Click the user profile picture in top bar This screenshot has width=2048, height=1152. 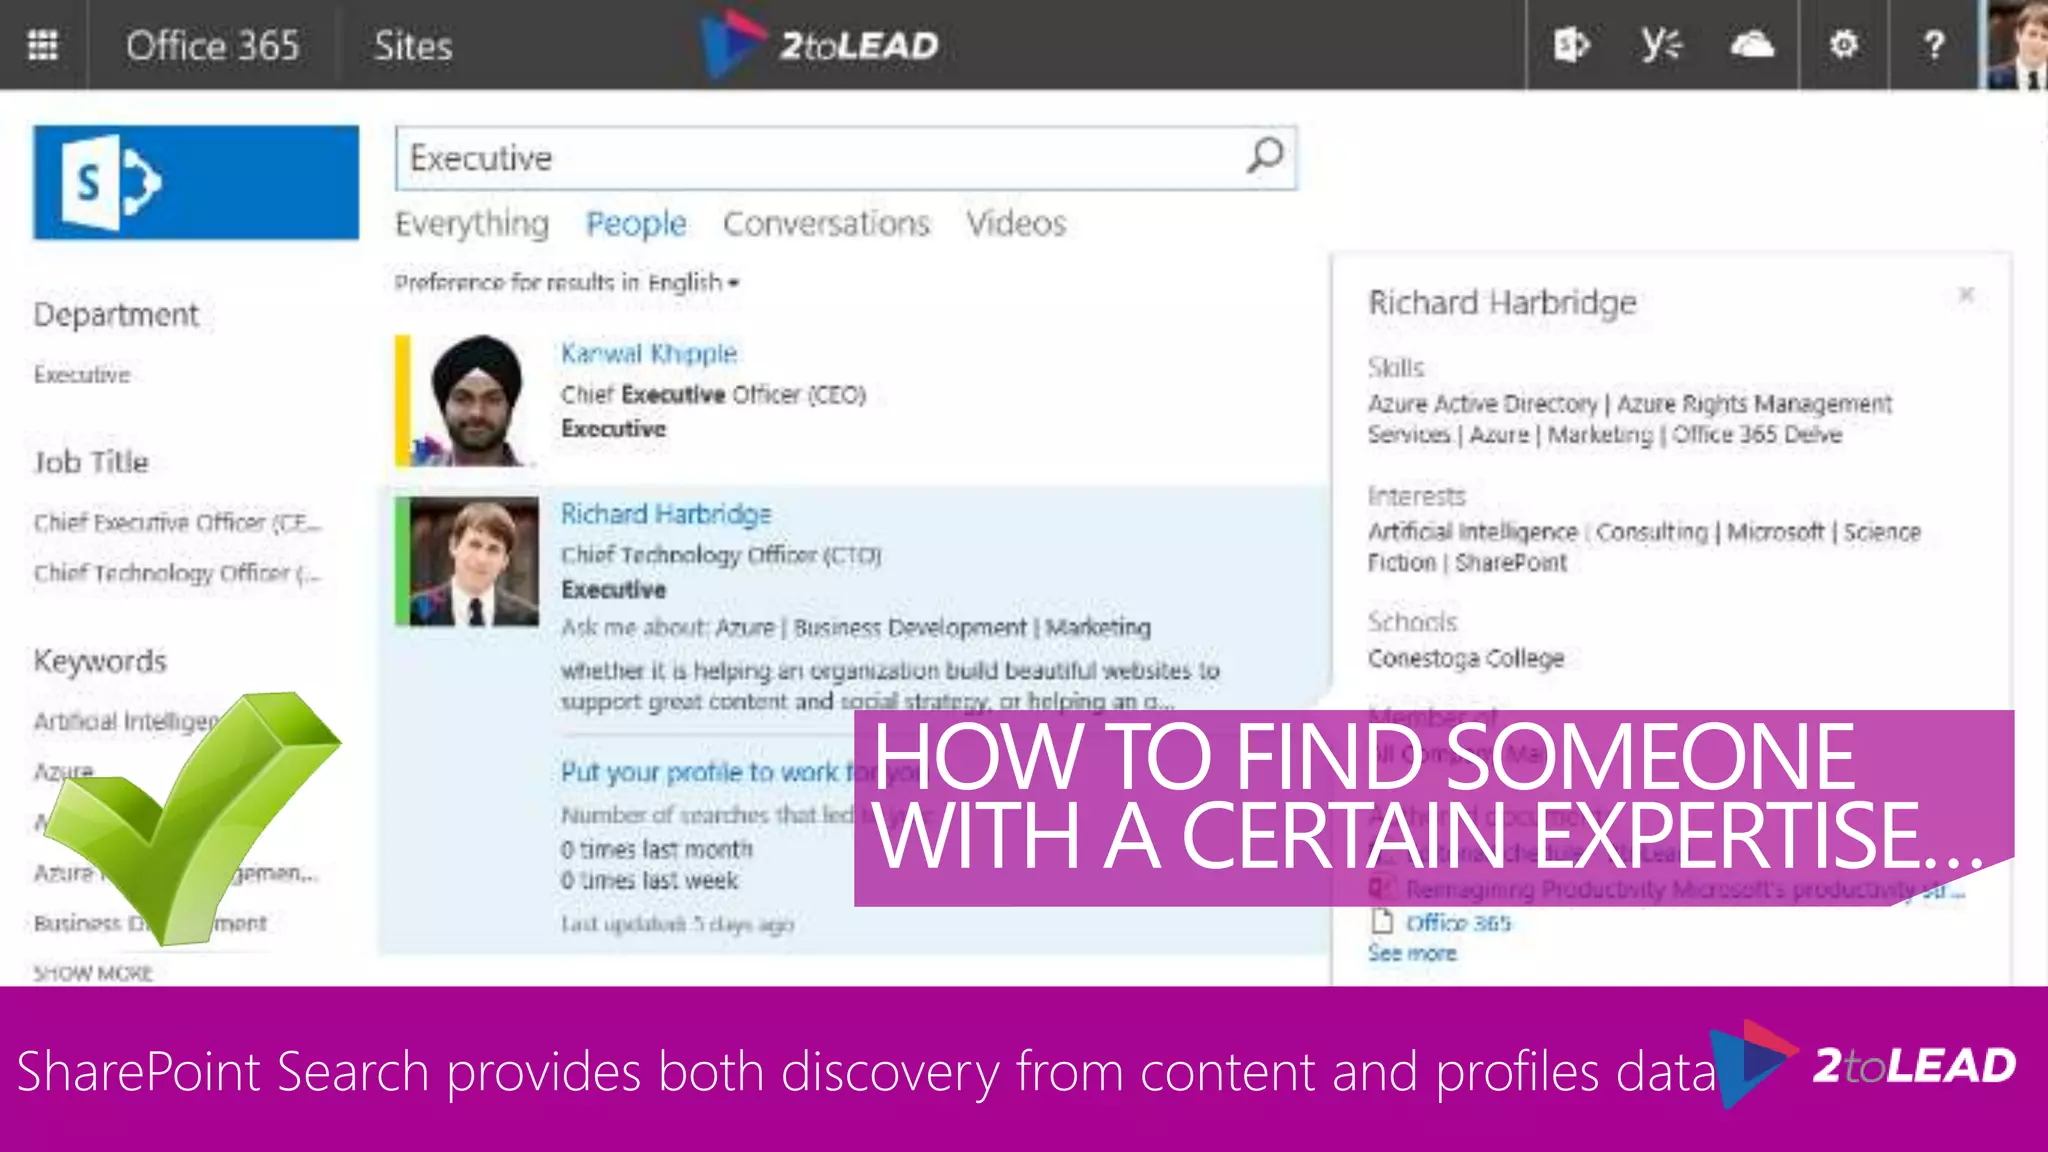2018,45
